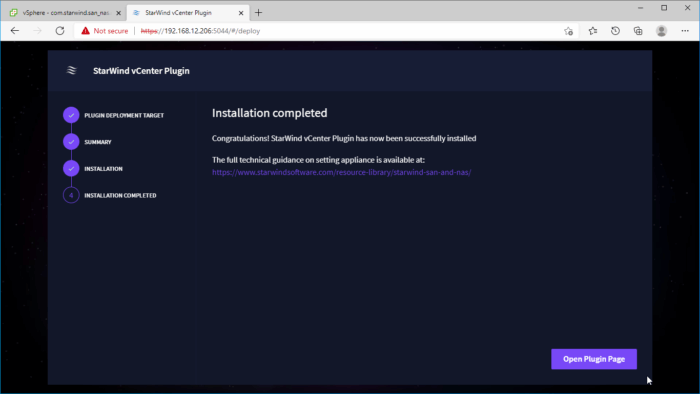Image resolution: width=700 pixels, height=394 pixels.
Task: Open the browser profile avatar
Action: pyautogui.click(x=661, y=31)
